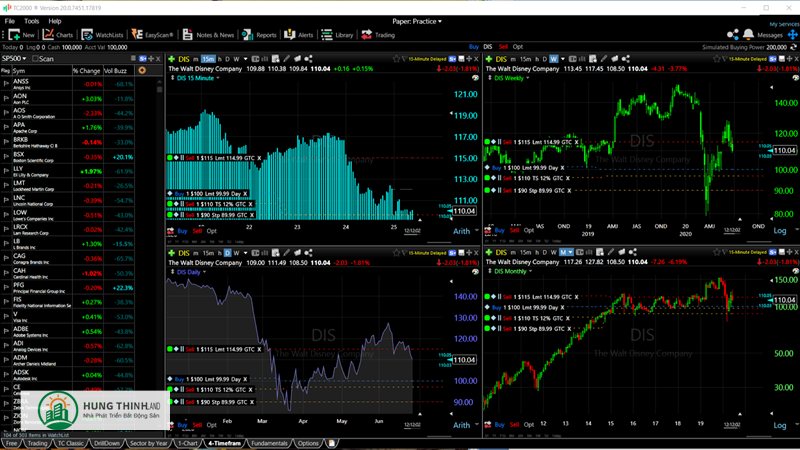This screenshot has width=800, height=450.
Task: Sort by % Change column header
Action: [x=87, y=70]
